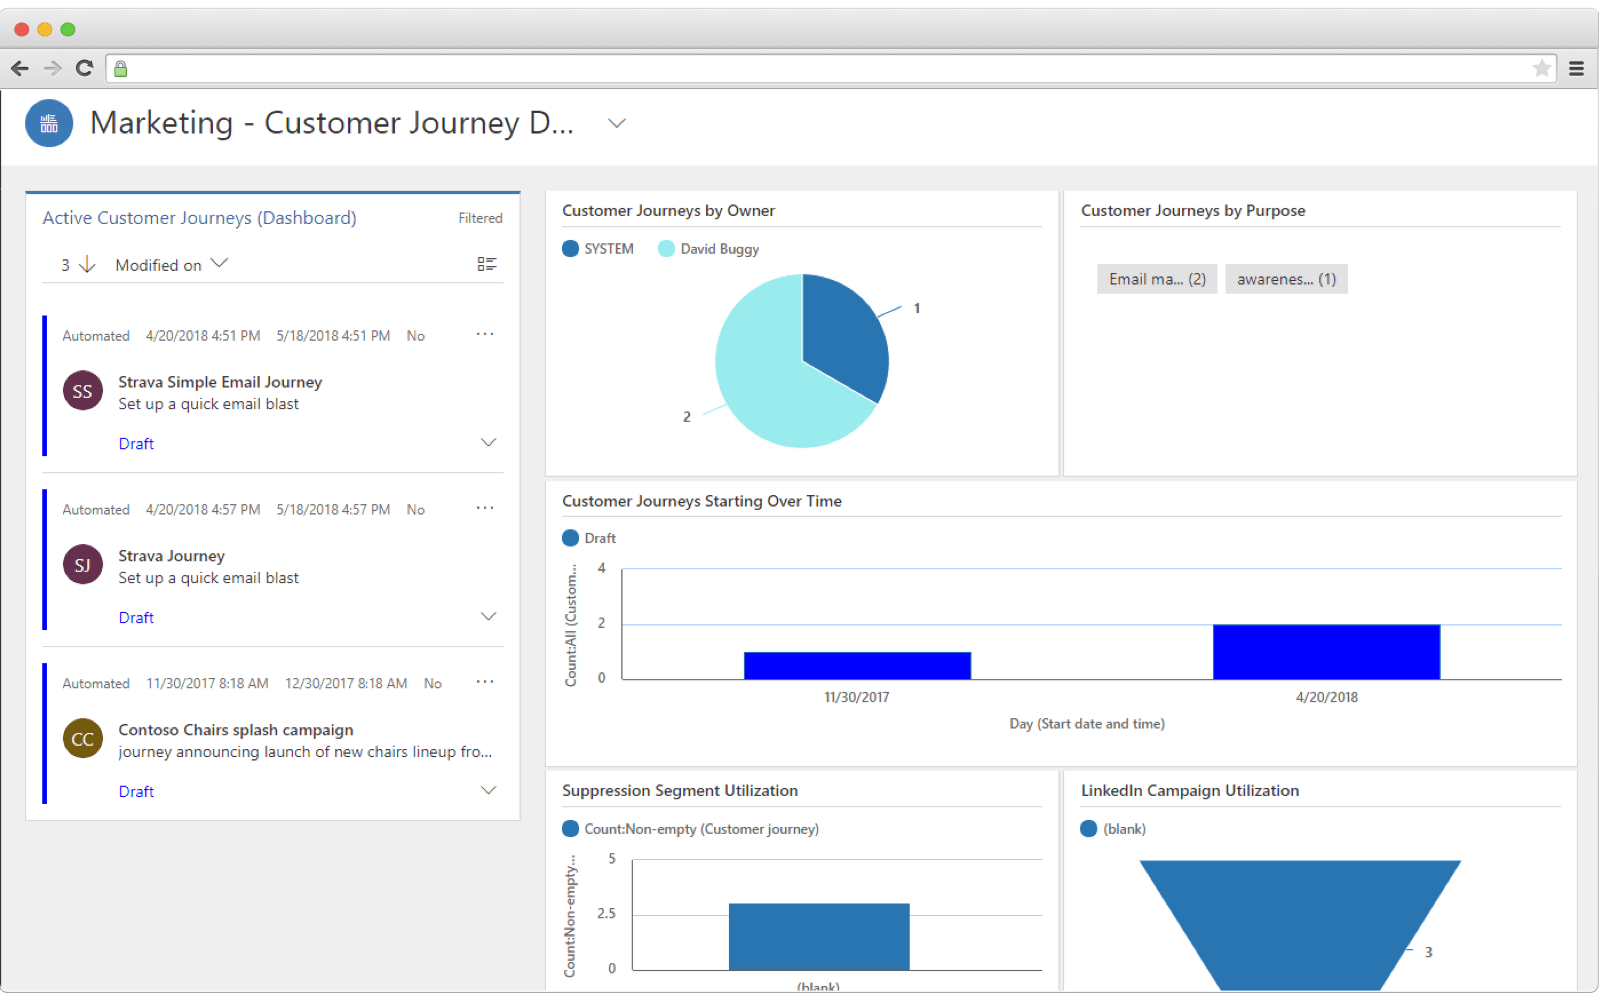Image resolution: width=1600 pixels, height=1000 pixels.
Task: Click Customer Journeys Starting Over Time title
Action: (x=702, y=501)
